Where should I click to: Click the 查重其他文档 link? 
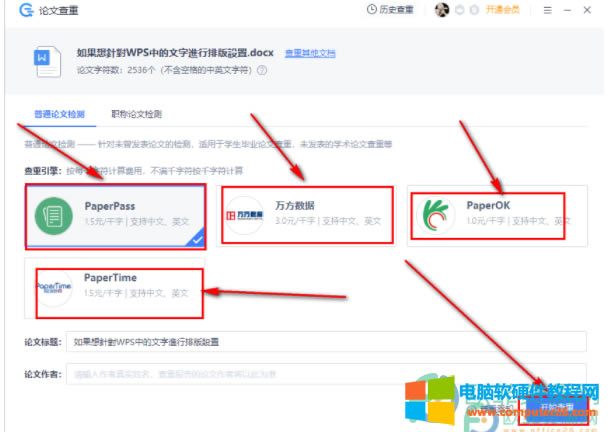pos(310,53)
